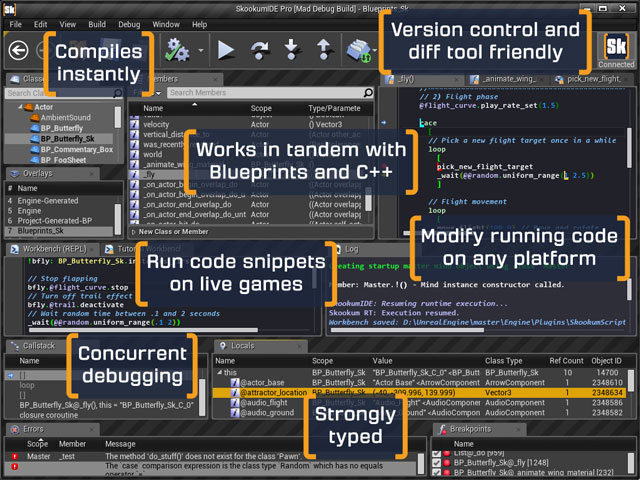This screenshot has width=640, height=480.
Task: Toggle the _animate_wing_material [232] breakpoint checkbox
Action: click(x=436, y=473)
